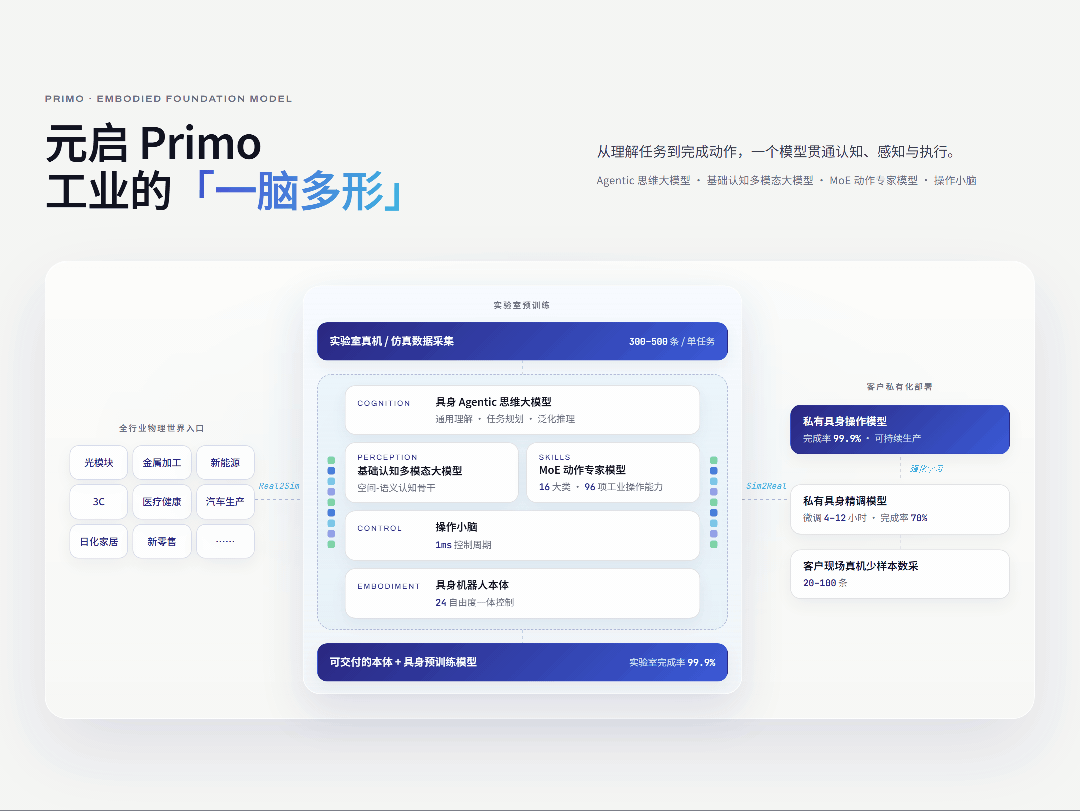Open the MoE 动作专家模型 card
The image size is (1080, 811).
[613, 473]
